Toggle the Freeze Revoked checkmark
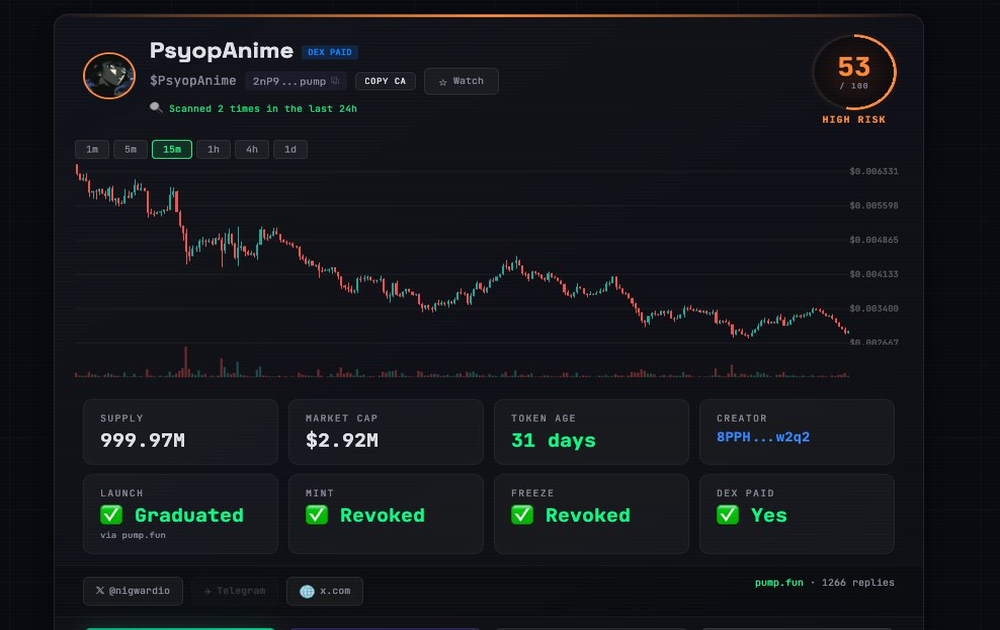This screenshot has height=630, width=1000. tap(522, 516)
